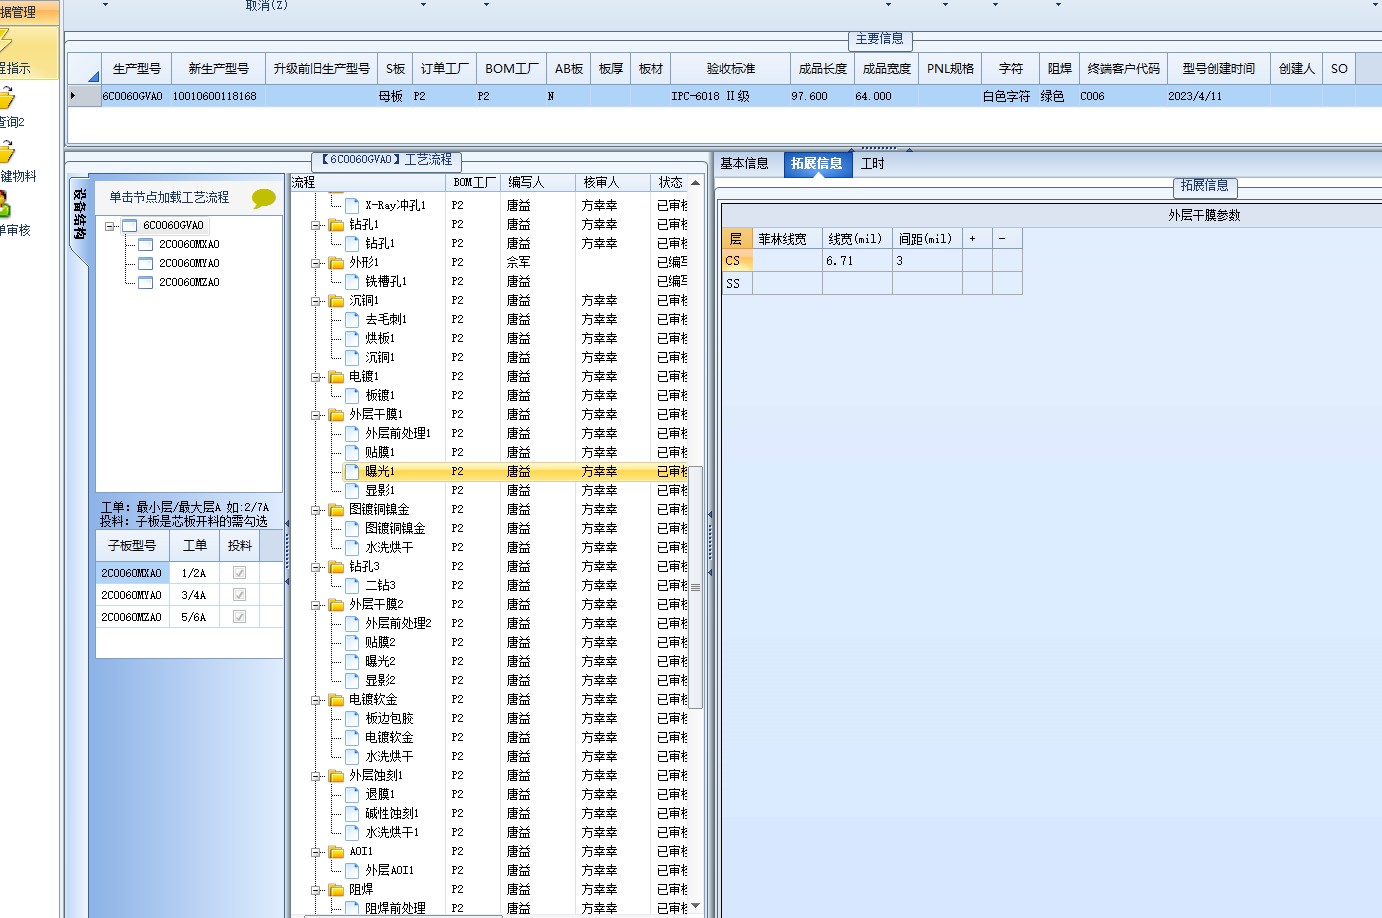Click the folder icon beside 钻孔1 group
Screen dimensions: 1382x918
click(x=336, y=225)
